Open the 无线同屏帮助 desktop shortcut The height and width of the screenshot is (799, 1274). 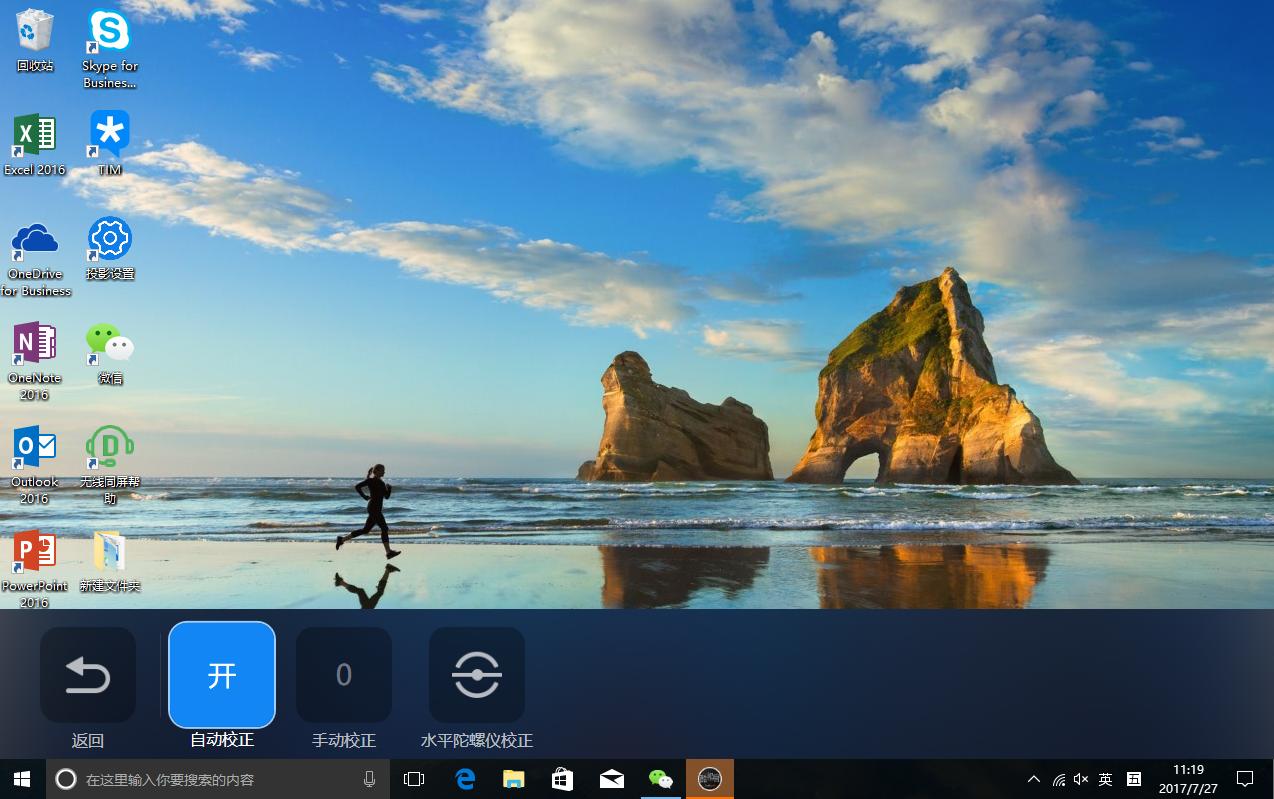tap(110, 447)
